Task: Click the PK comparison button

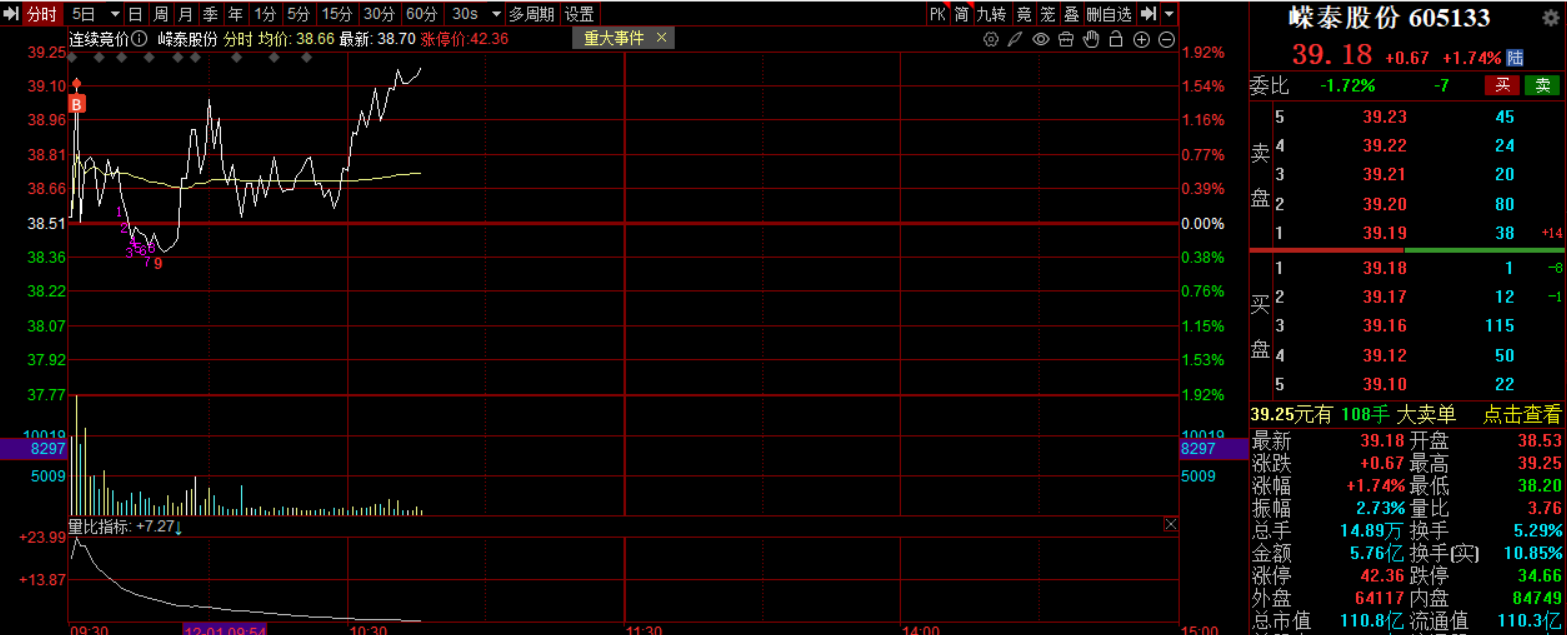Action: coord(937,14)
